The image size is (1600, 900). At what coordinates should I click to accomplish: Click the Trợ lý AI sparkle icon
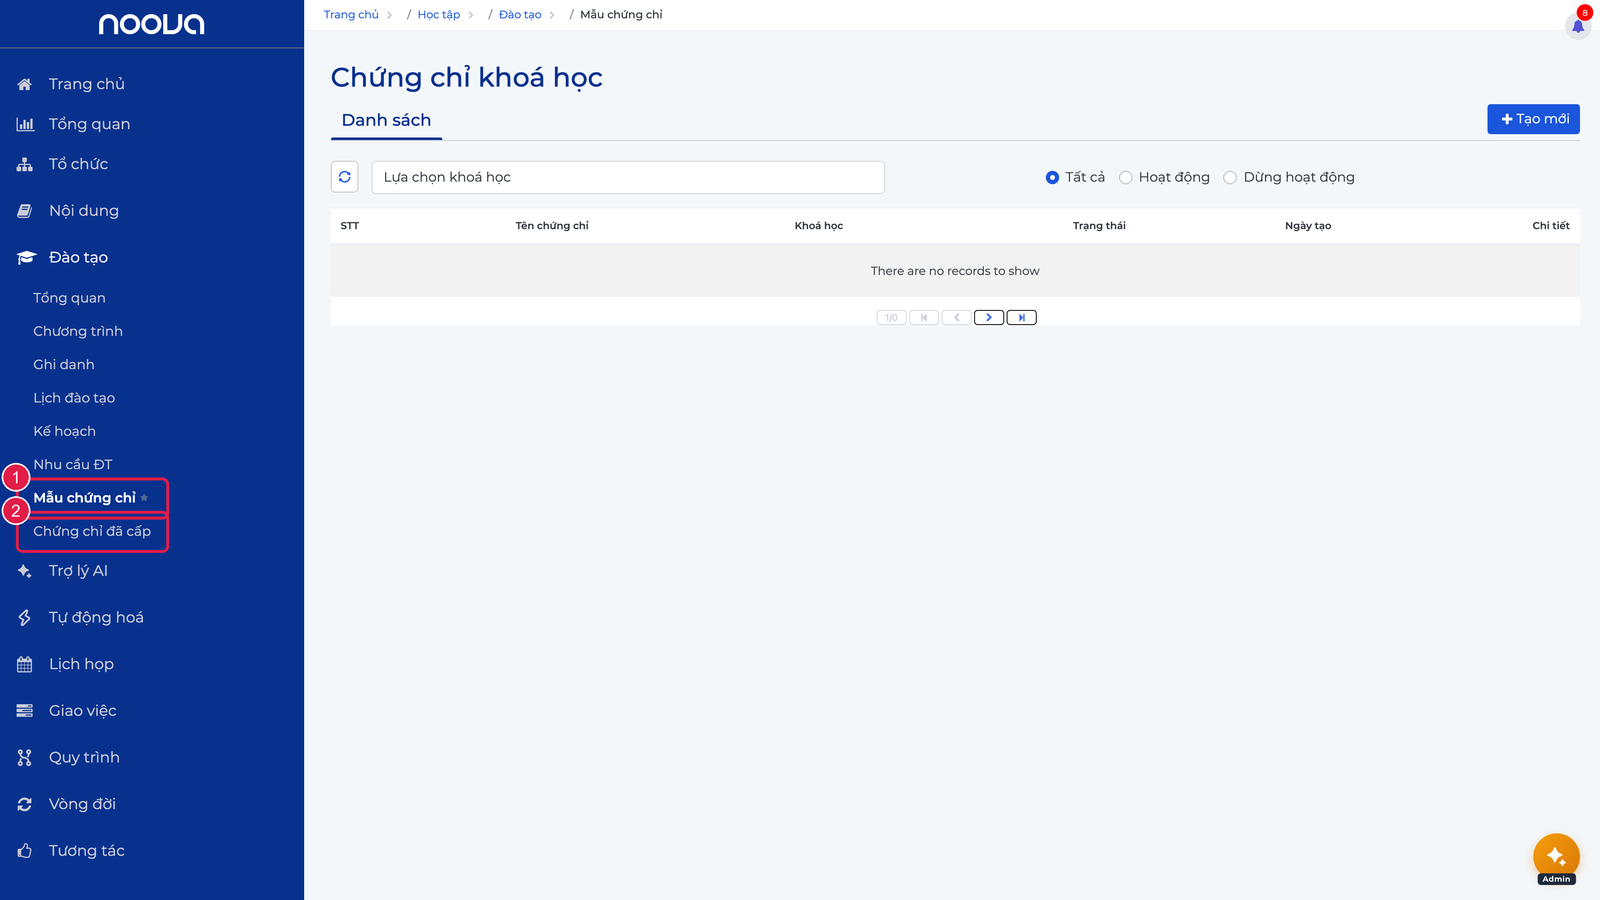[x=25, y=571]
